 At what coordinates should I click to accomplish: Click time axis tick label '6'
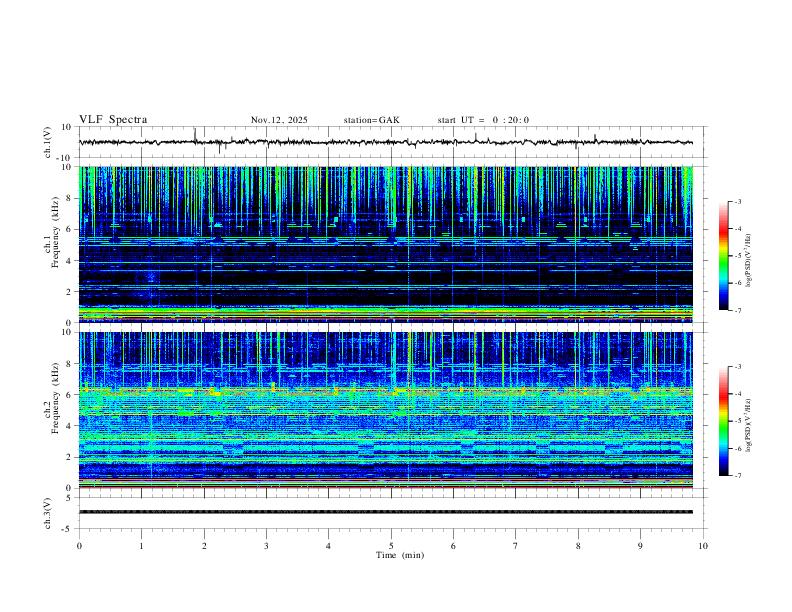(453, 546)
